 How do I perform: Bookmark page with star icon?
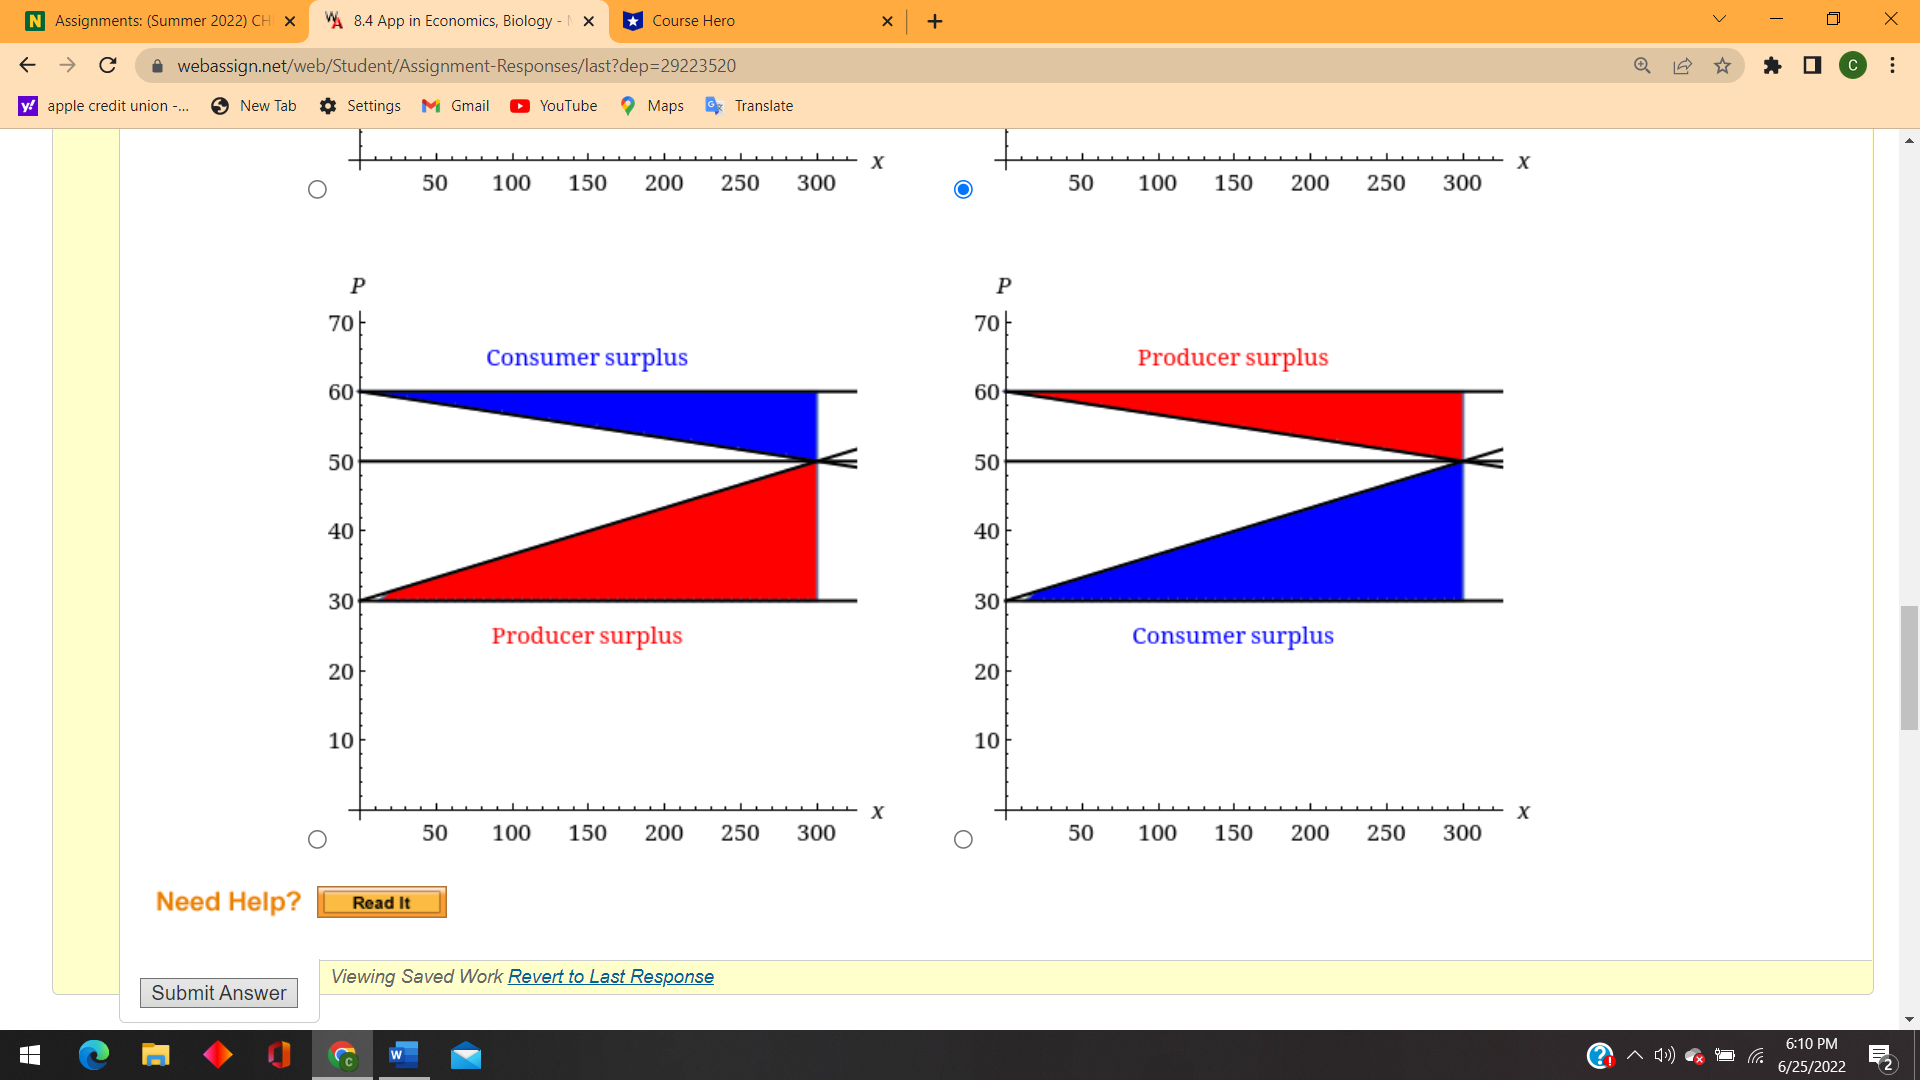click(x=1722, y=66)
